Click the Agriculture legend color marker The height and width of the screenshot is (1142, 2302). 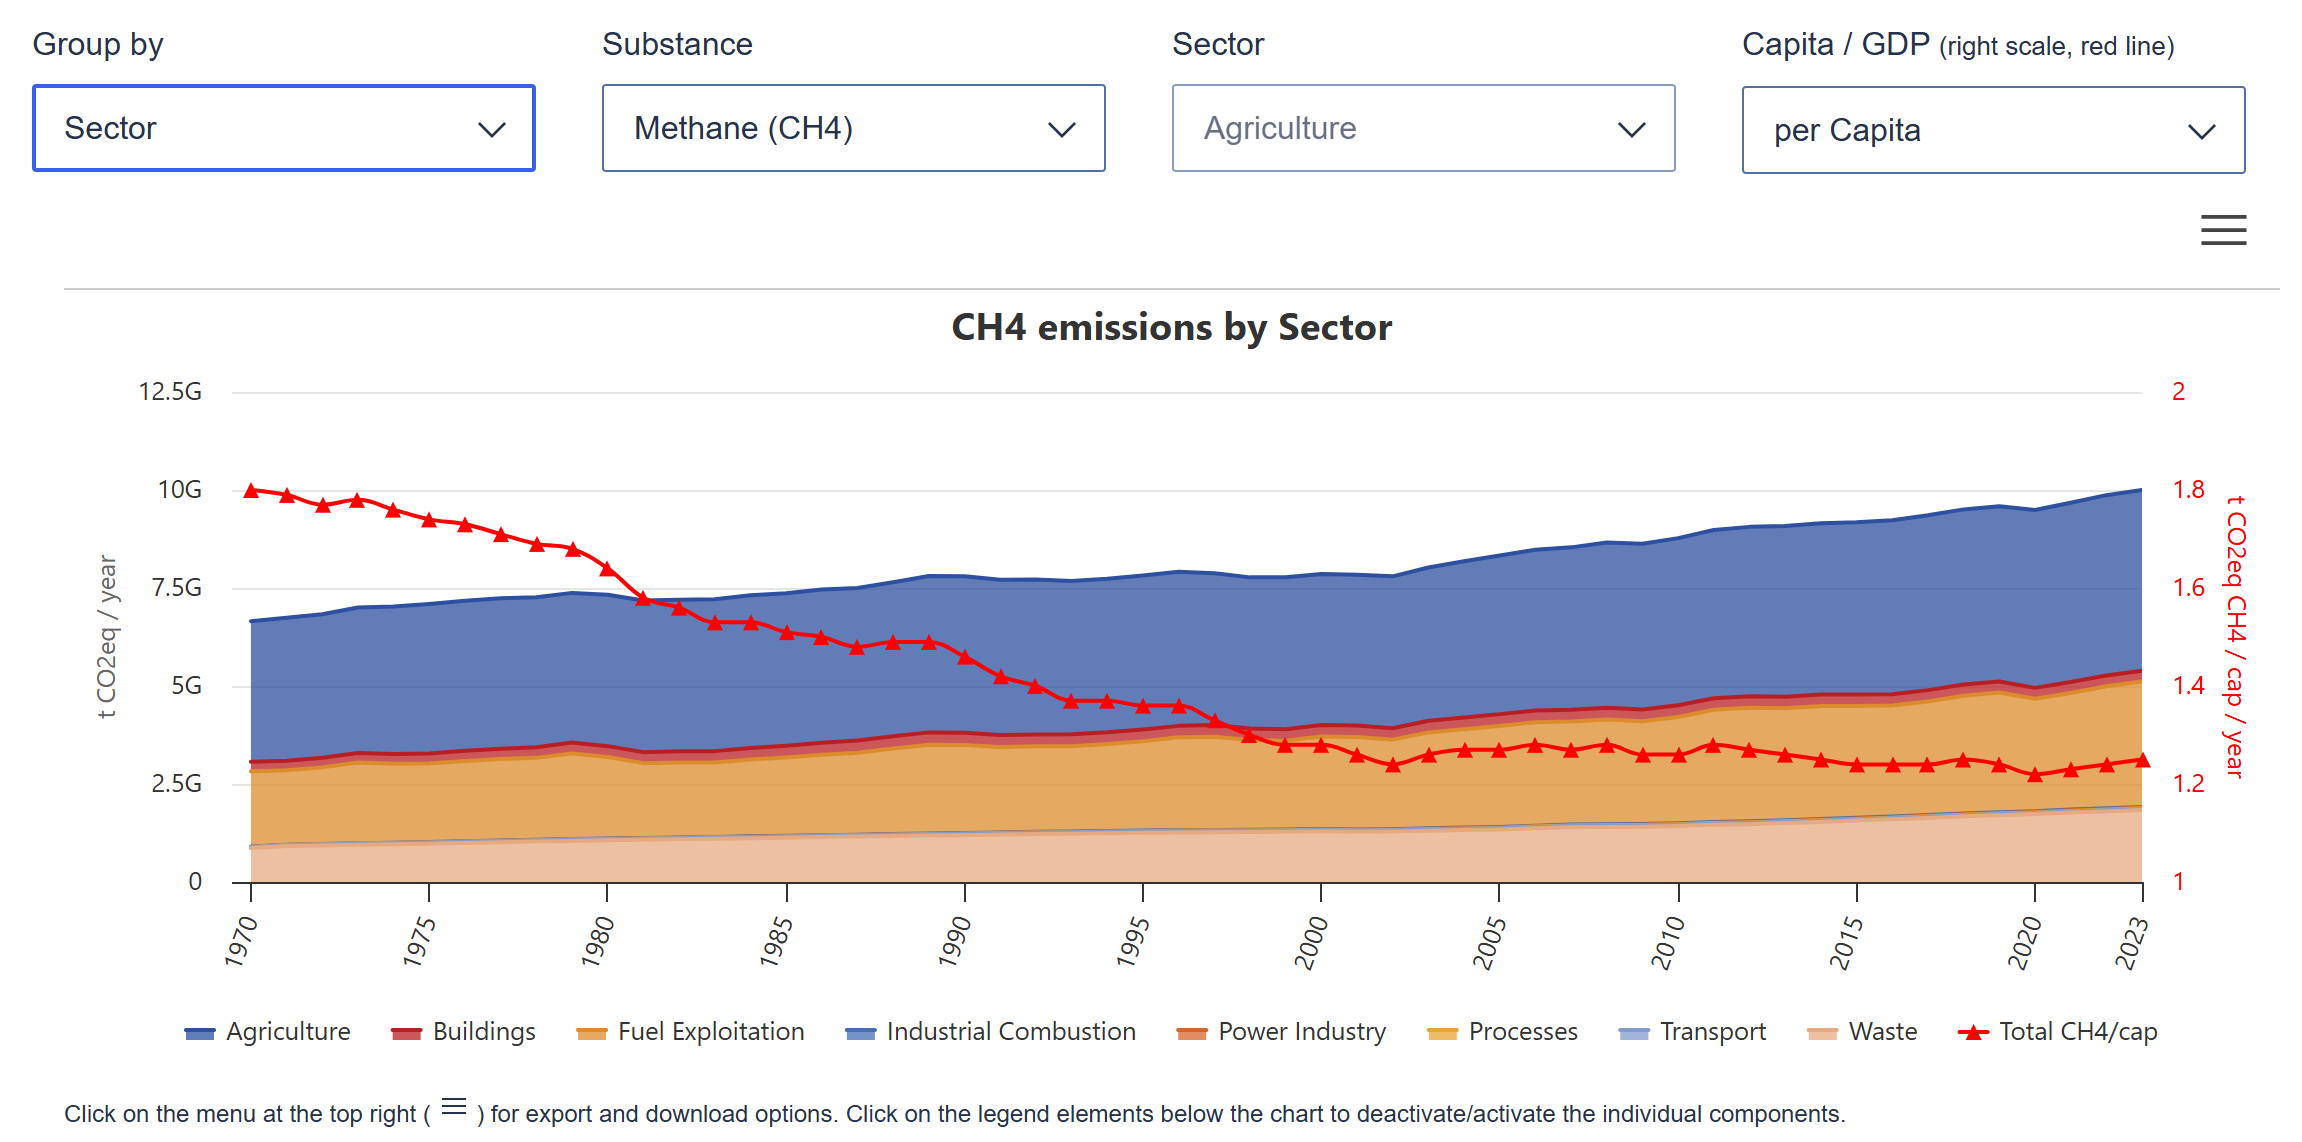coord(200,1033)
